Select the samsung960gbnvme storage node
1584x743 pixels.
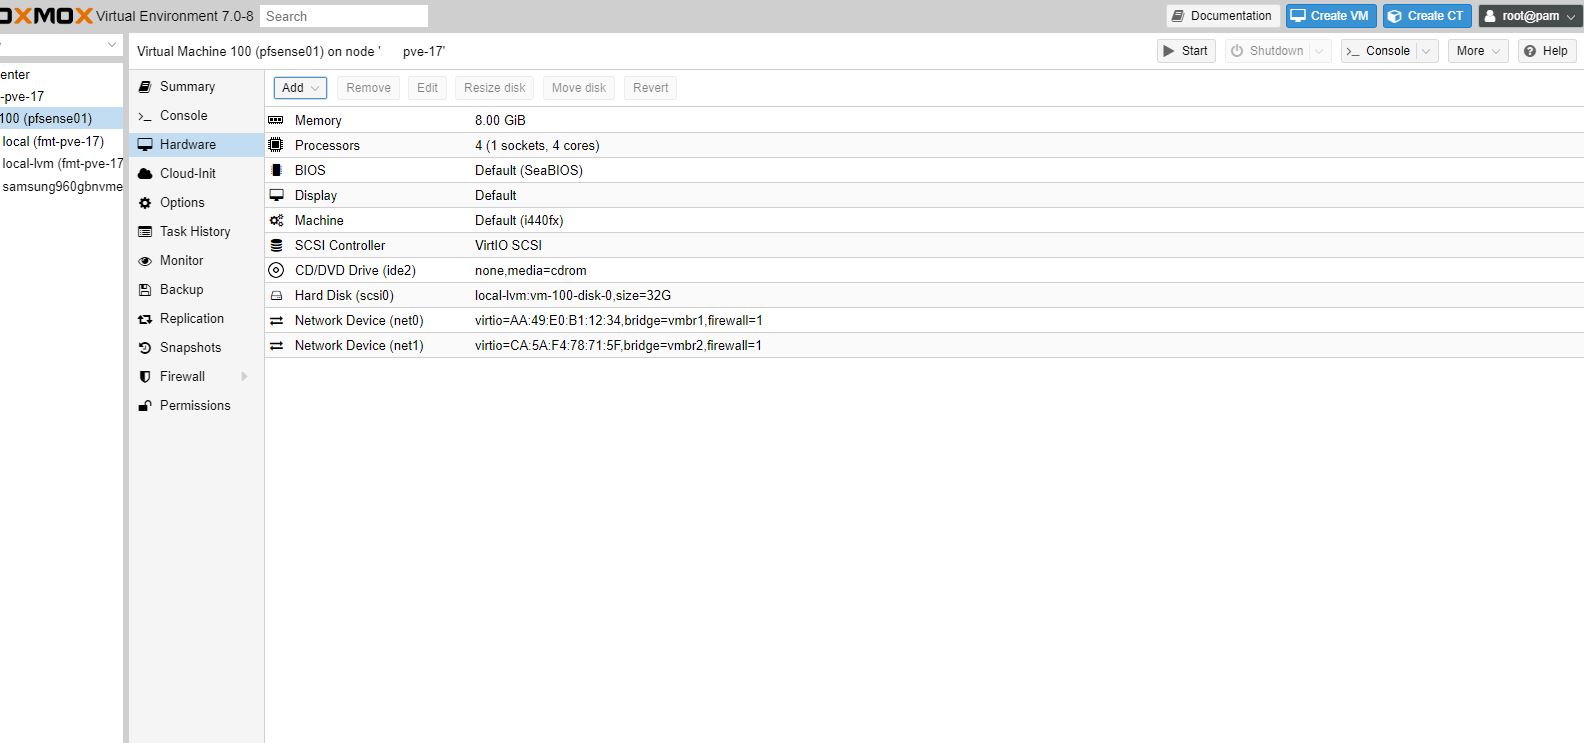61,187
